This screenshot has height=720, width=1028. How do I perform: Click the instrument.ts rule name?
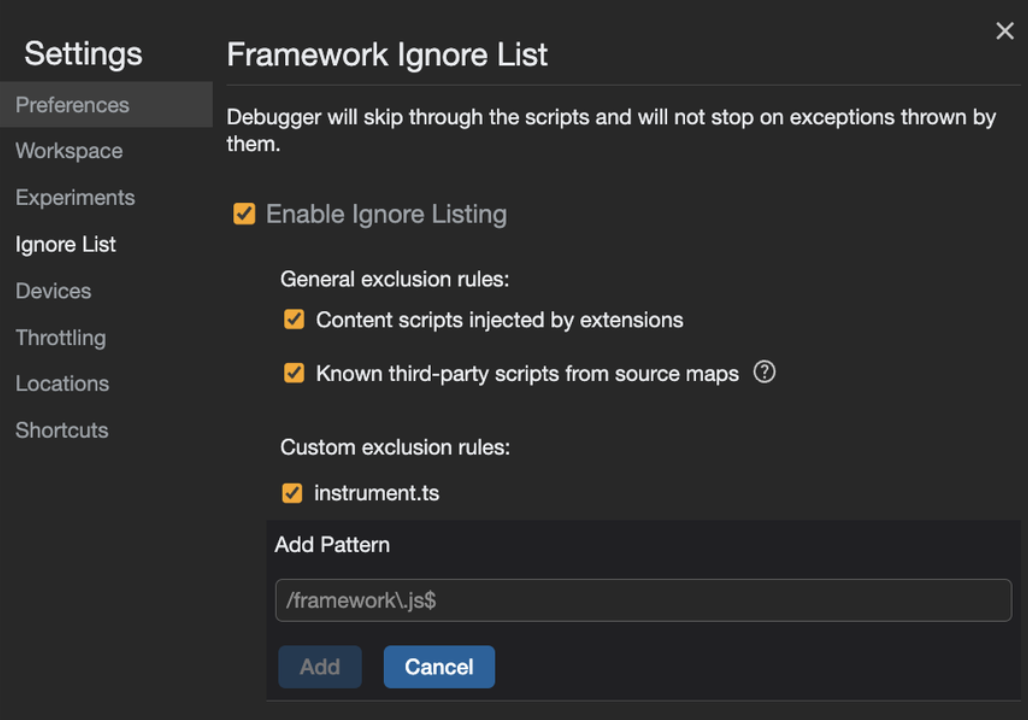click(377, 493)
